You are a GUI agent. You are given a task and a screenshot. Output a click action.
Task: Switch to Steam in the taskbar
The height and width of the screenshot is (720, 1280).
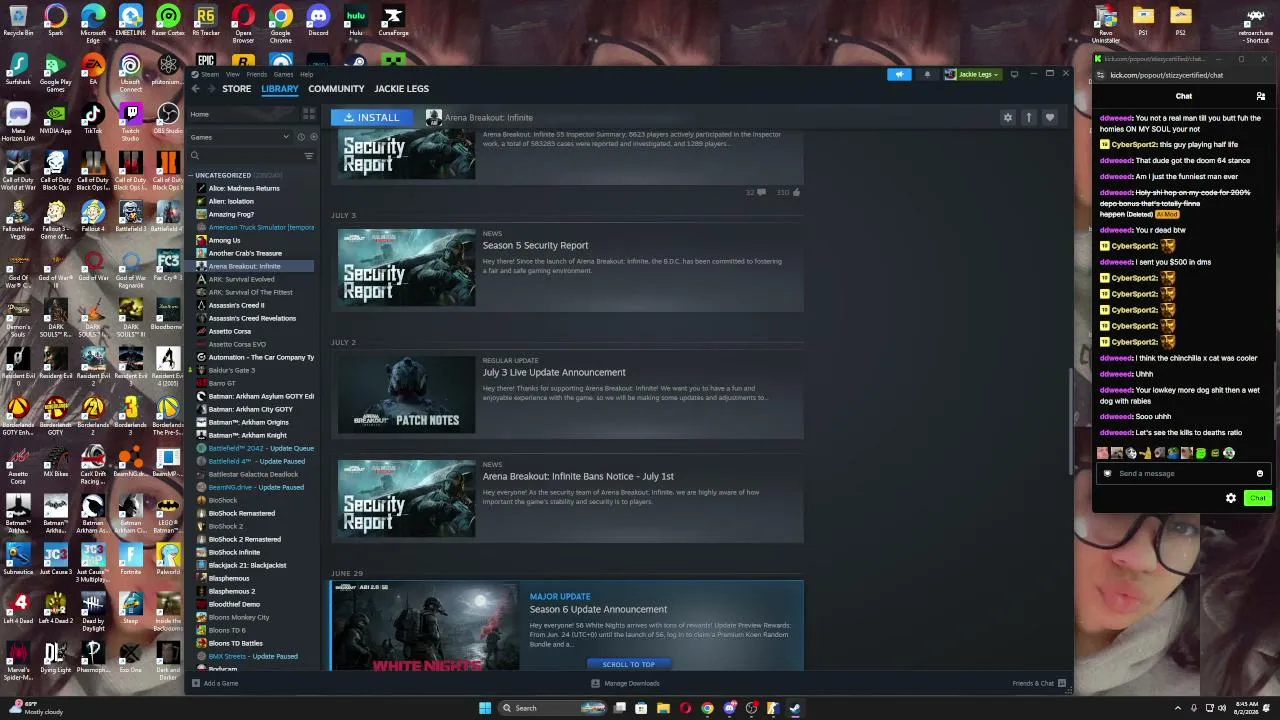(x=795, y=708)
